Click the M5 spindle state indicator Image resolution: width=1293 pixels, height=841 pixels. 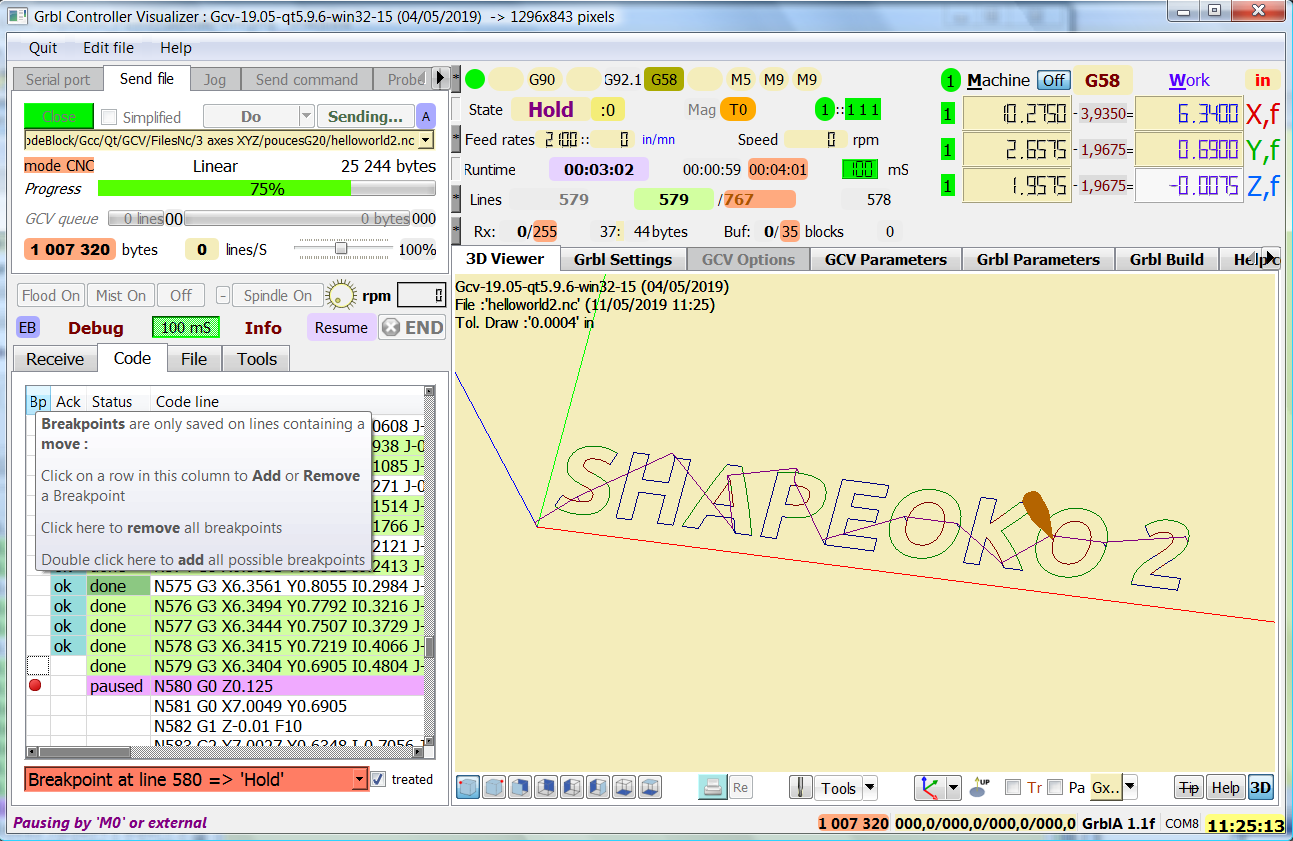(x=740, y=79)
